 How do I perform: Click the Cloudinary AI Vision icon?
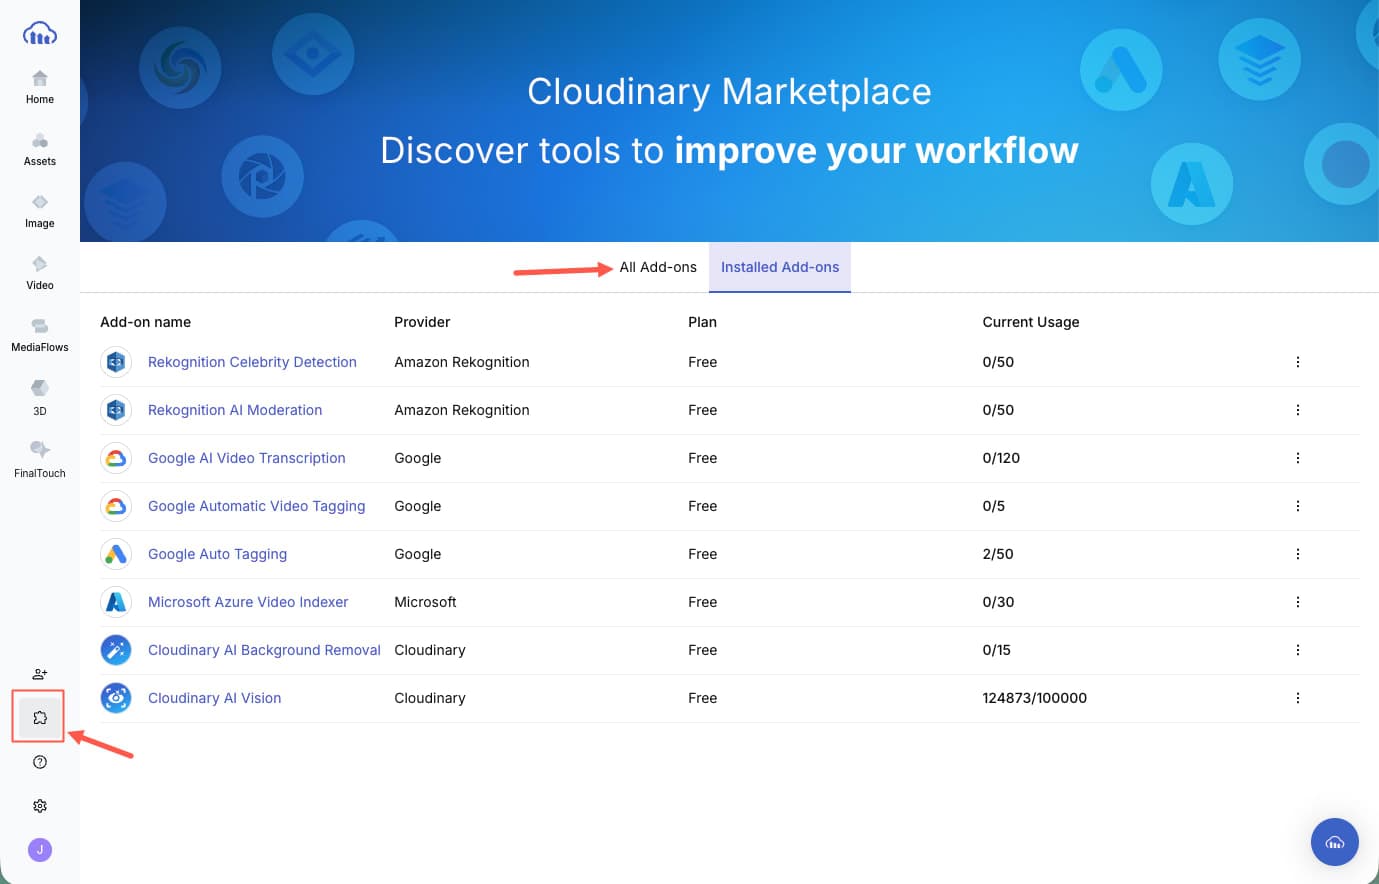point(116,698)
